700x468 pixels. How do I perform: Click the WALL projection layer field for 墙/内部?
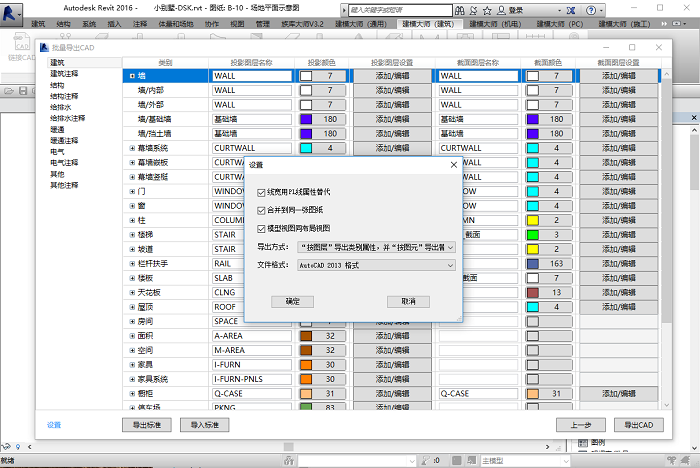point(252,90)
